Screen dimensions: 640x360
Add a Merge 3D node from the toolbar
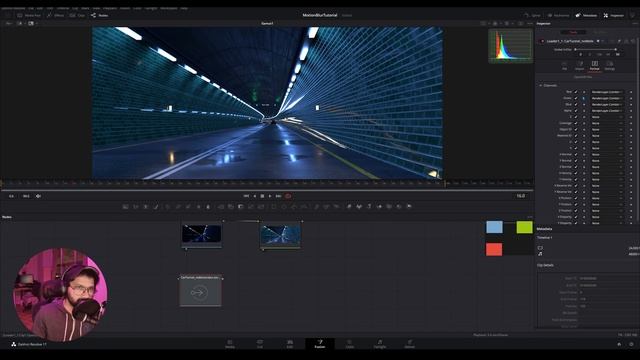tap(380, 207)
